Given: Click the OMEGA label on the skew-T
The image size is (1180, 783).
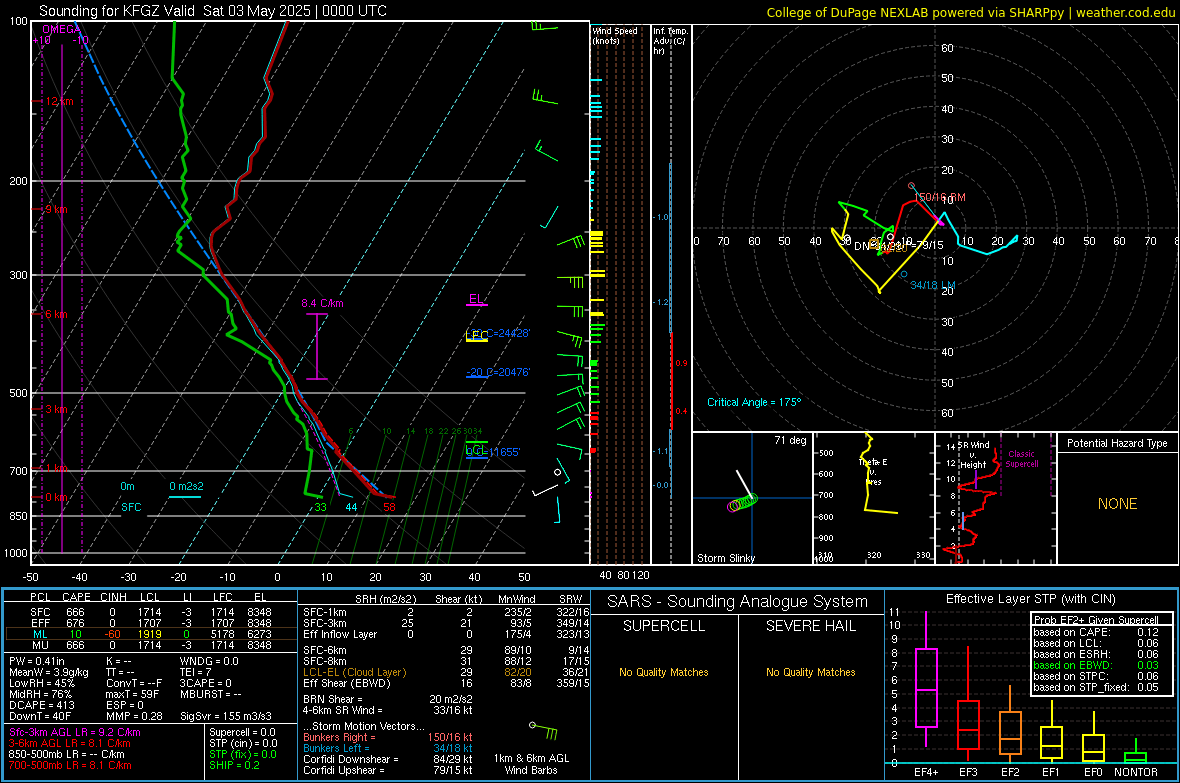Looking at the screenshot, I should point(60,29).
